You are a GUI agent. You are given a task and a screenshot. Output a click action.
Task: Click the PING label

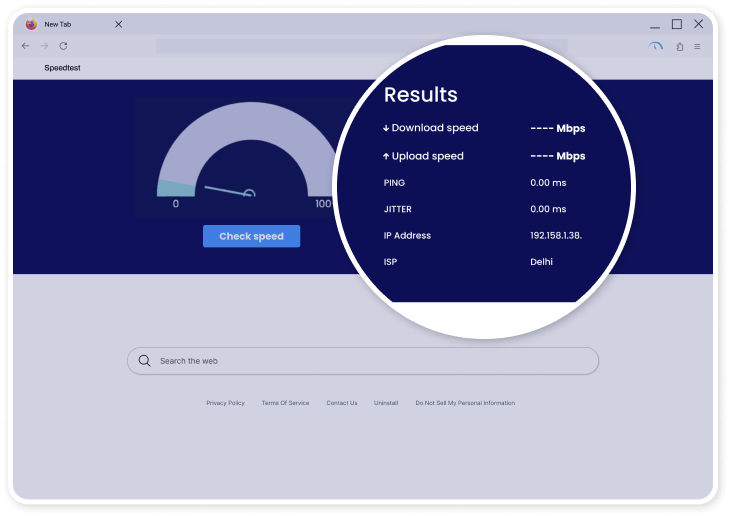pyautogui.click(x=394, y=183)
